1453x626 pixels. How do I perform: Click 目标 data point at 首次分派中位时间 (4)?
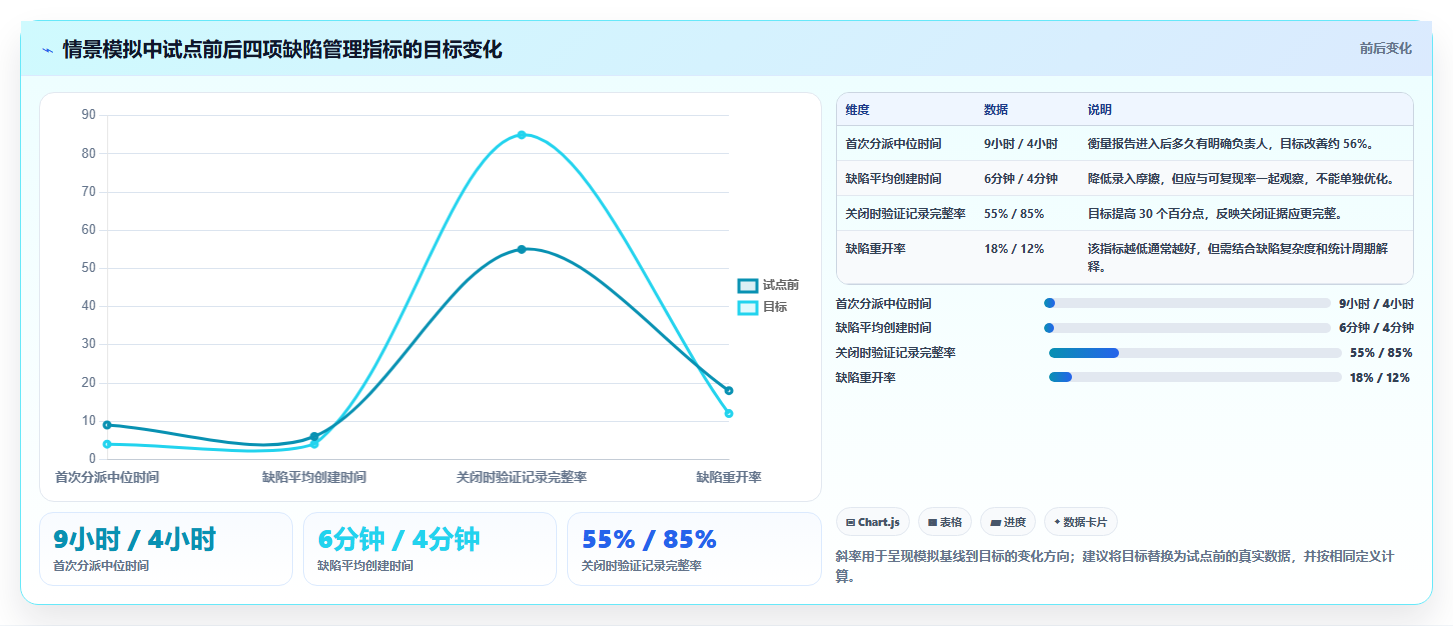click(107, 444)
